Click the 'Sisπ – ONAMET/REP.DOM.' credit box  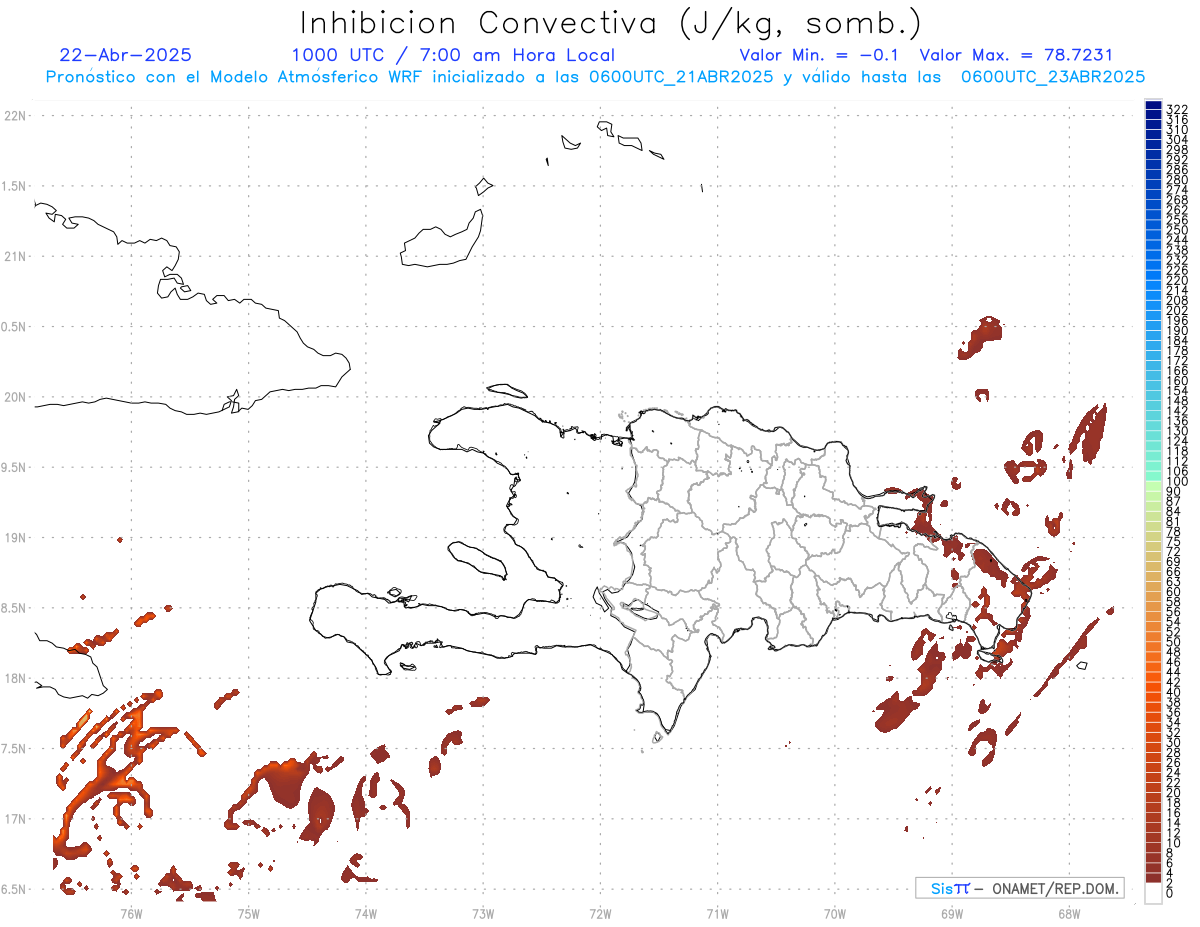1019,888
